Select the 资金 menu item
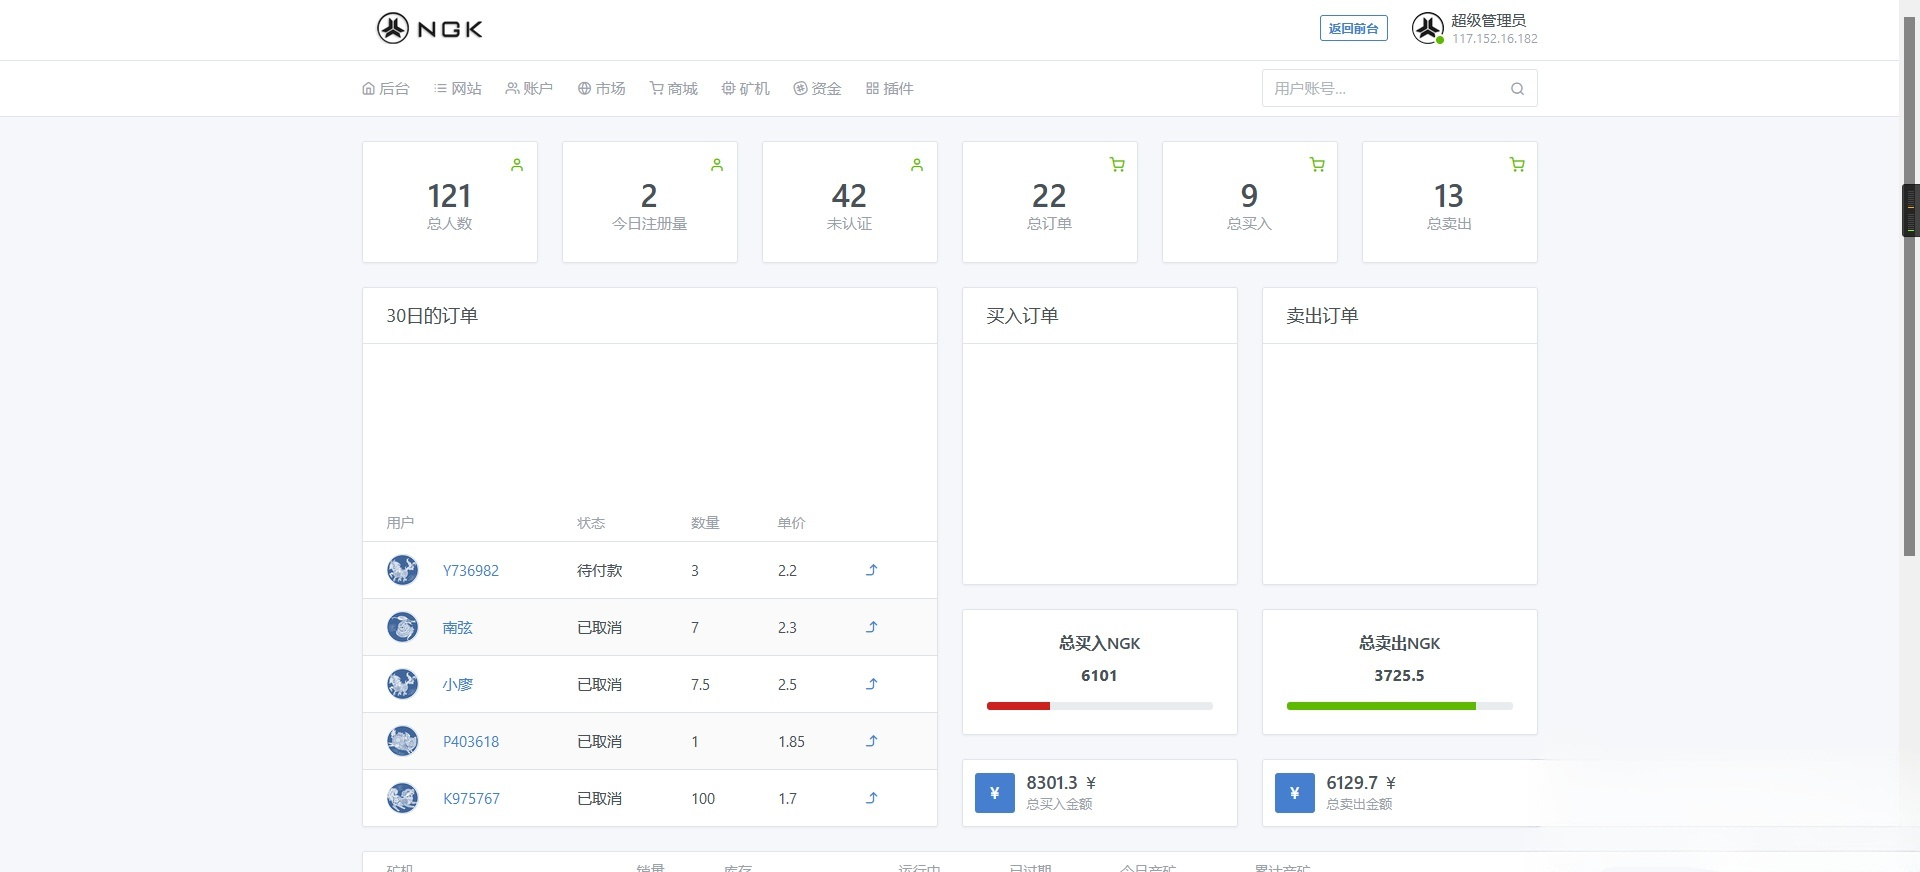Image resolution: width=1920 pixels, height=872 pixels. 817,89
